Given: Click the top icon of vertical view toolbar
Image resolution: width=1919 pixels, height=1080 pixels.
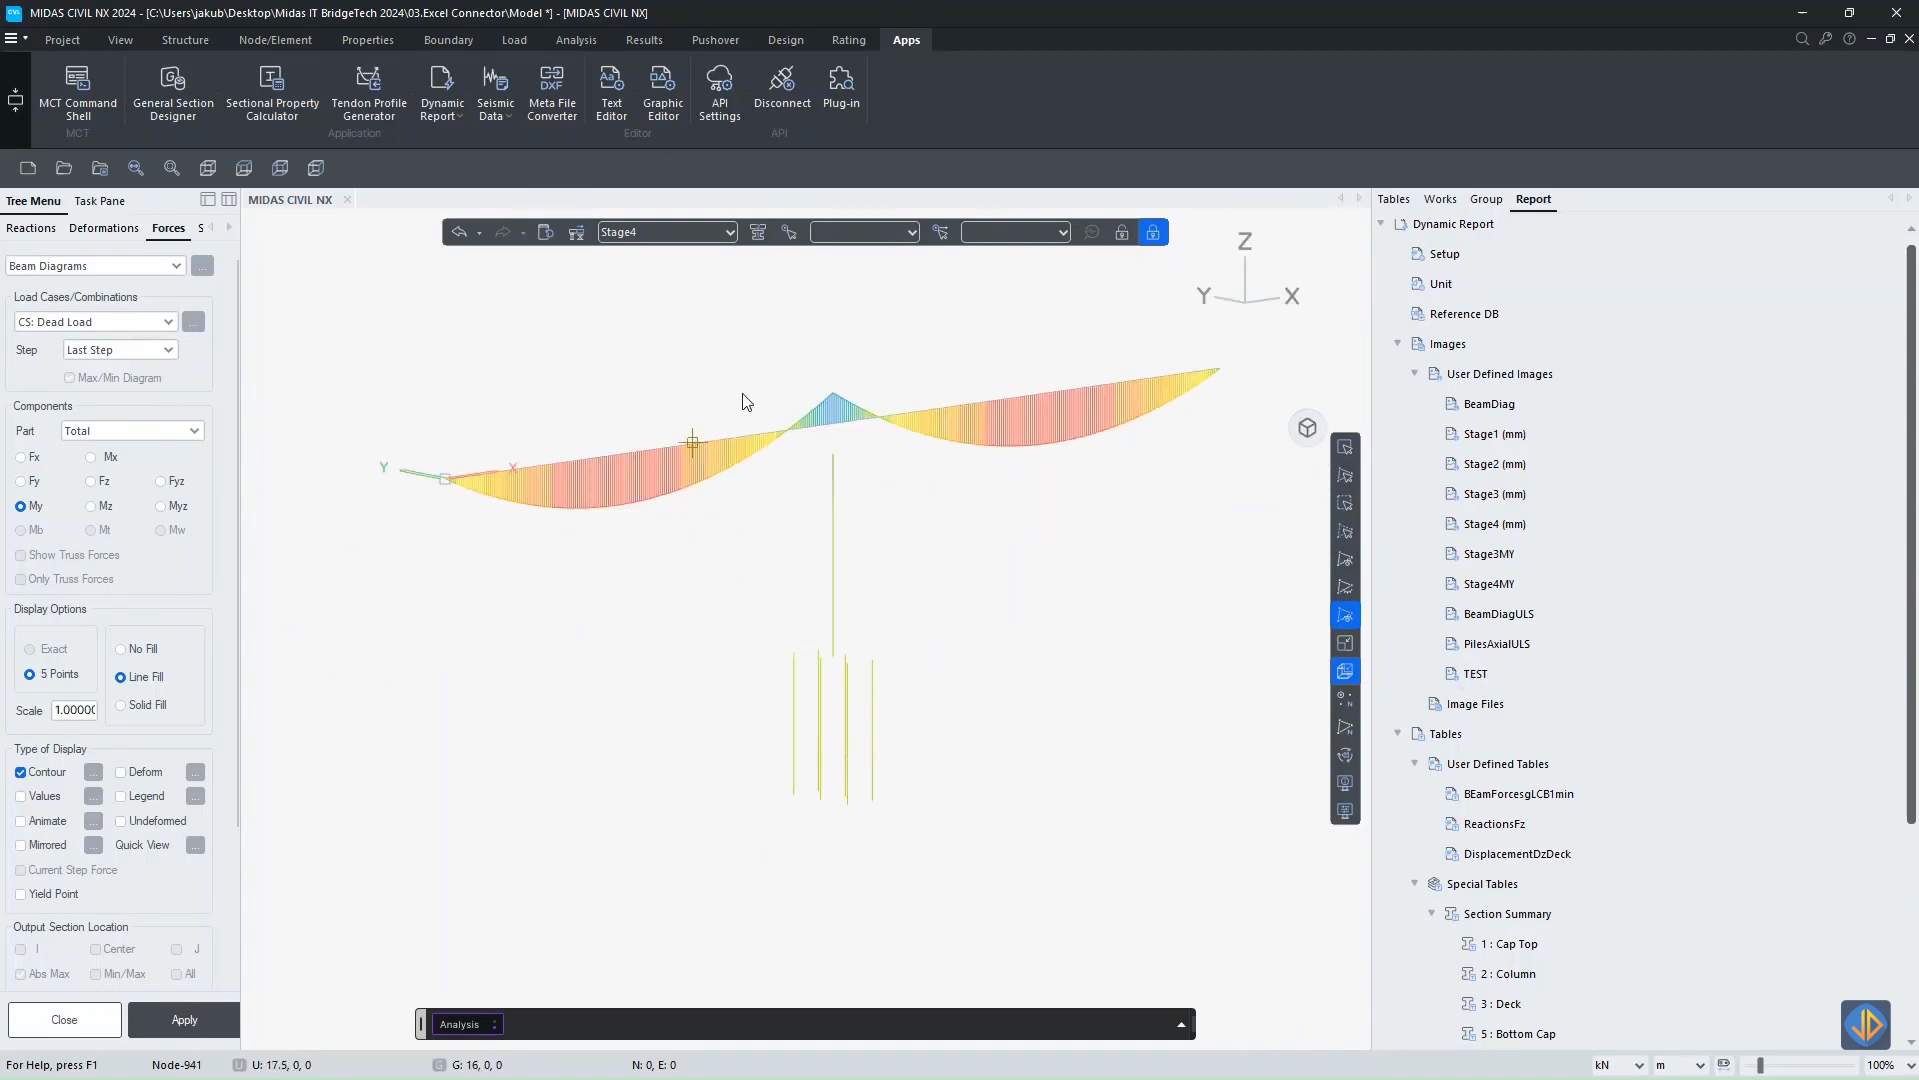Looking at the screenshot, I should point(1345,447).
